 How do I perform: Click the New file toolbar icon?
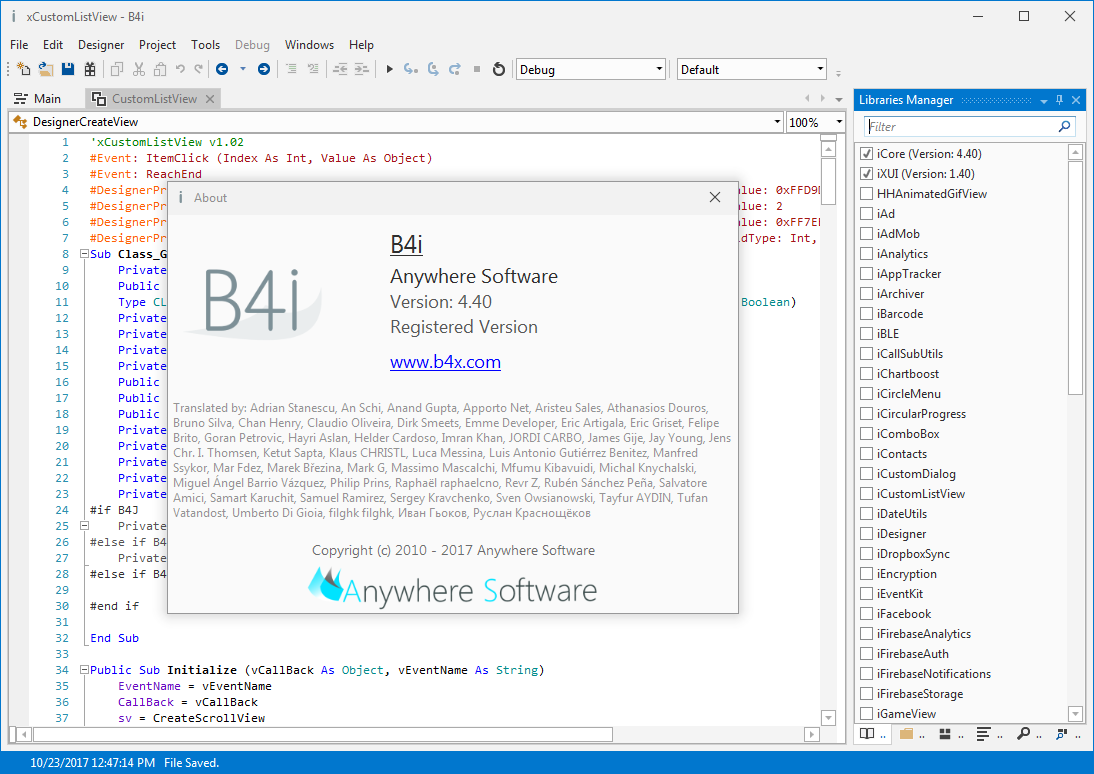tap(24, 69)
